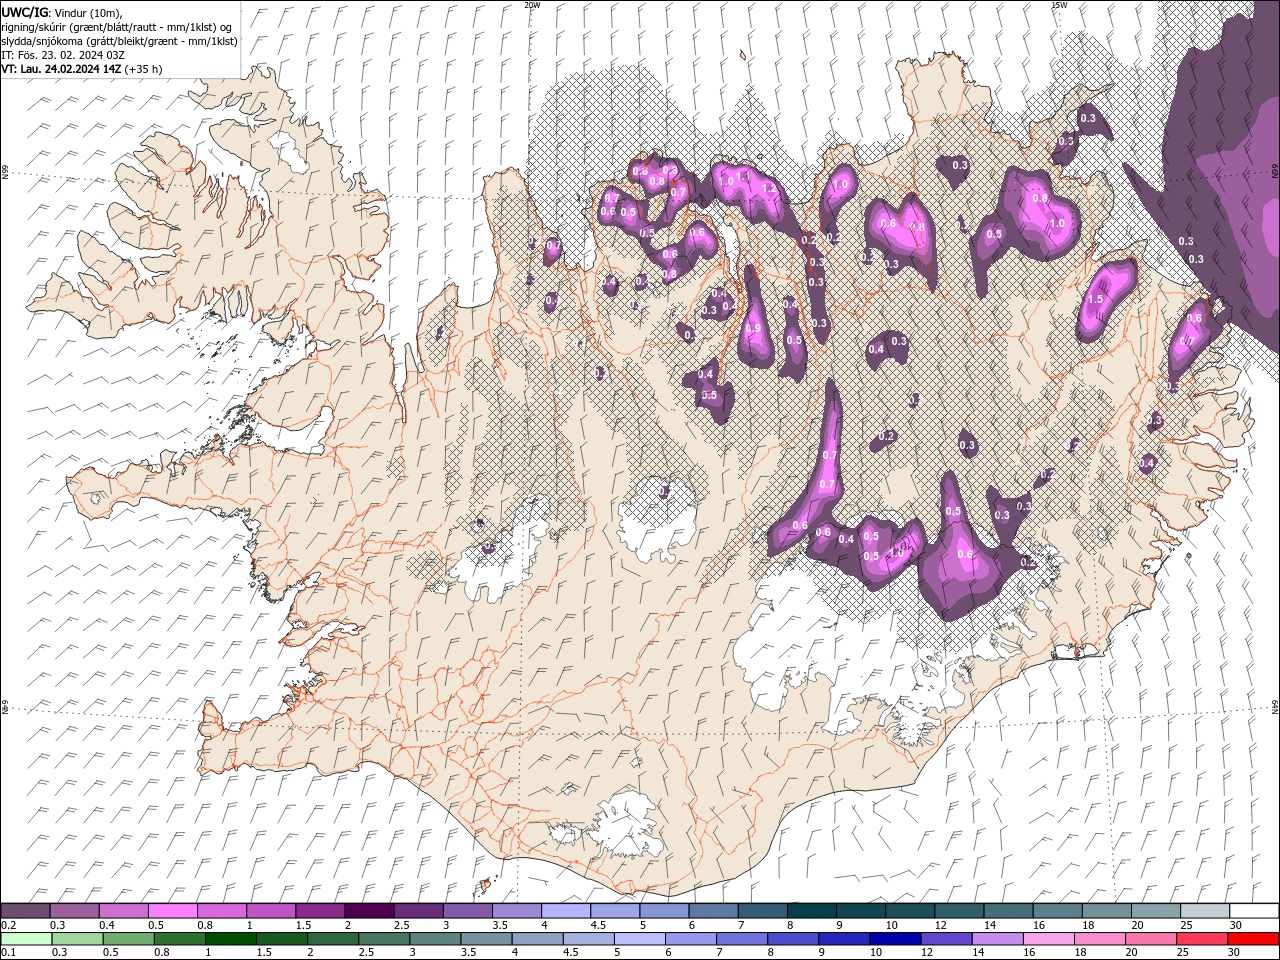The image size is (1280, 960).
Task: Pick the bottom legend row swatch labeled 3
Action: point(435,939)
